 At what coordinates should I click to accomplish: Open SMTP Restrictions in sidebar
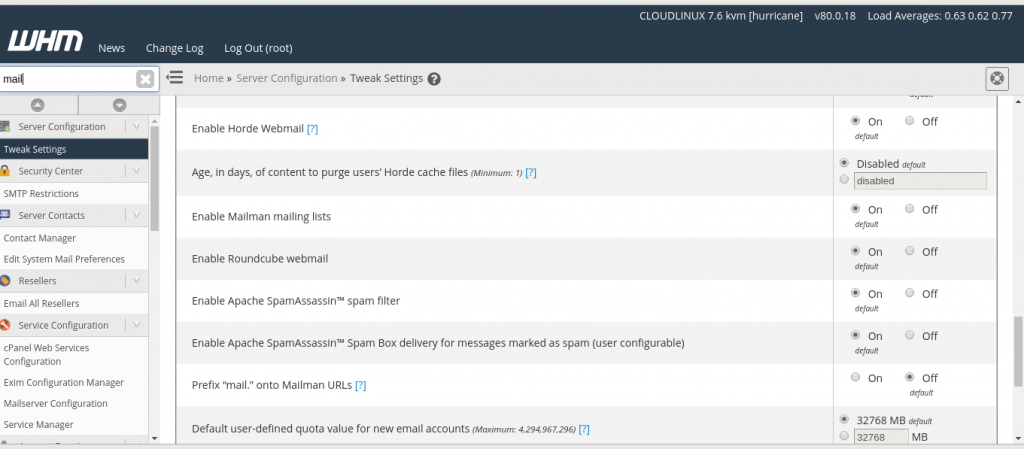point(41,194)
